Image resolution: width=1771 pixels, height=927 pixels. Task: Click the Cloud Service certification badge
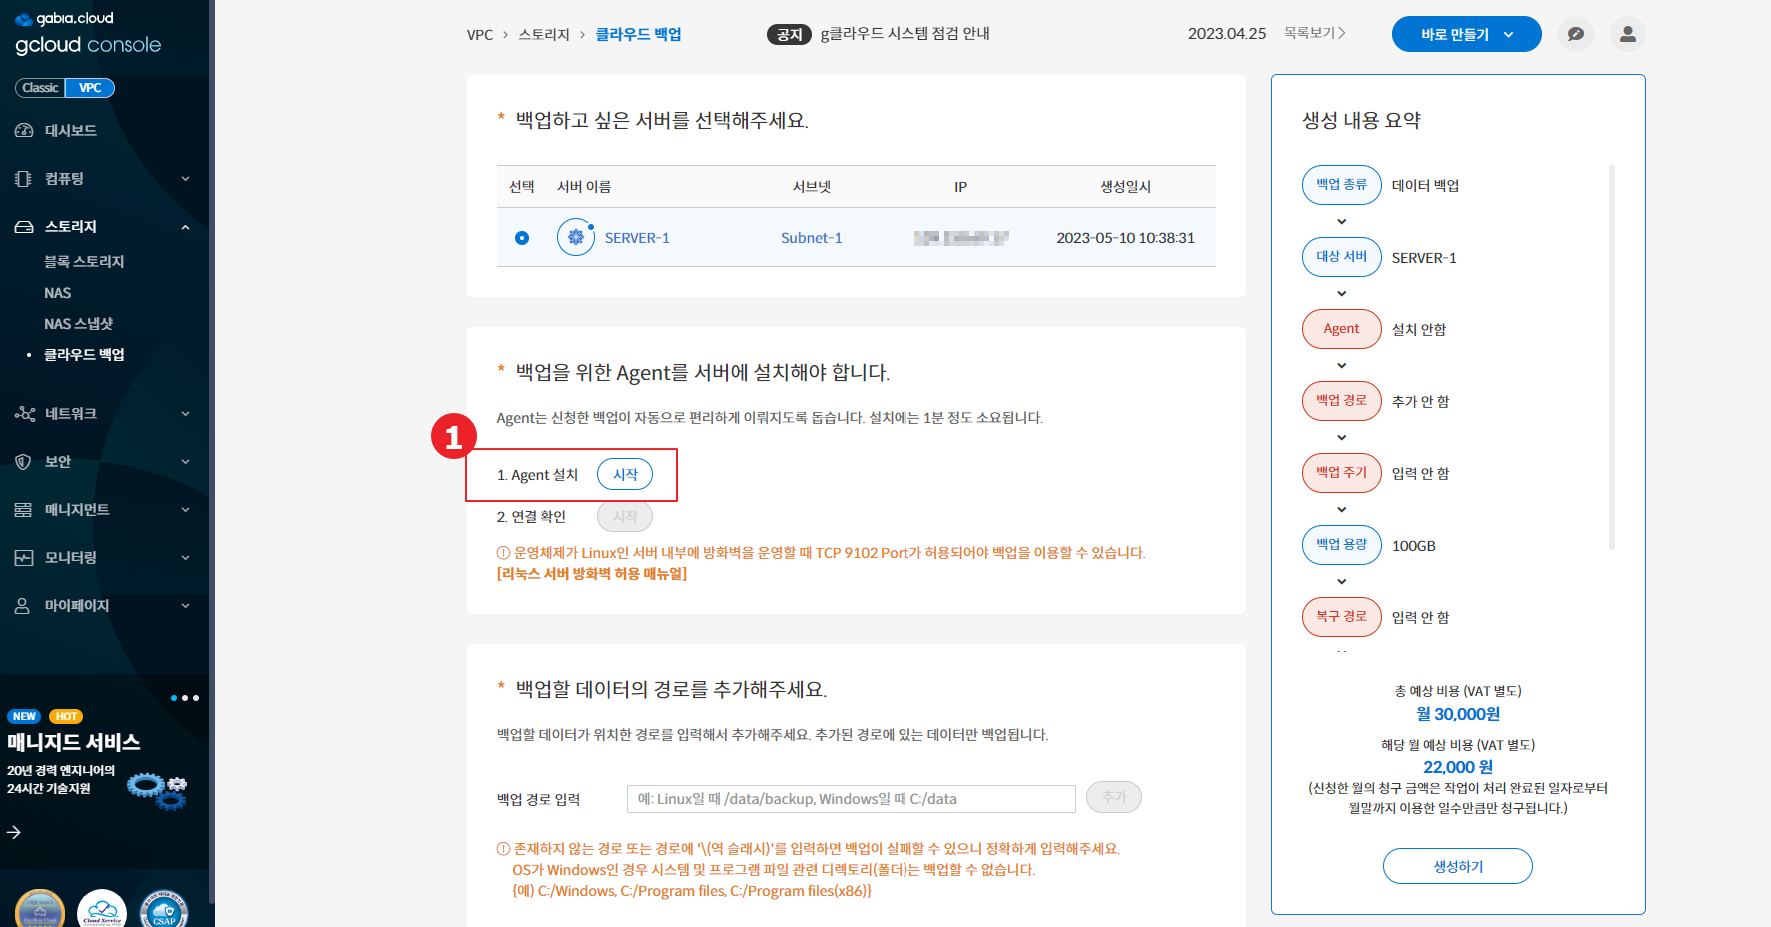[x=102, y=908]
